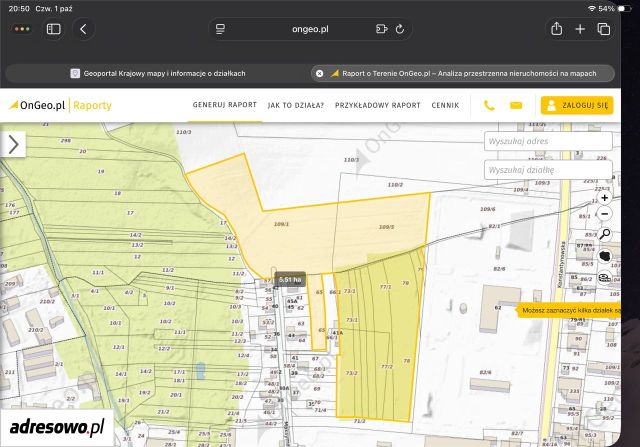Image resolution: width=640 pixels, height=447 pixels.
Task: Open the CENNIK menu item
Action: point(445,105)
